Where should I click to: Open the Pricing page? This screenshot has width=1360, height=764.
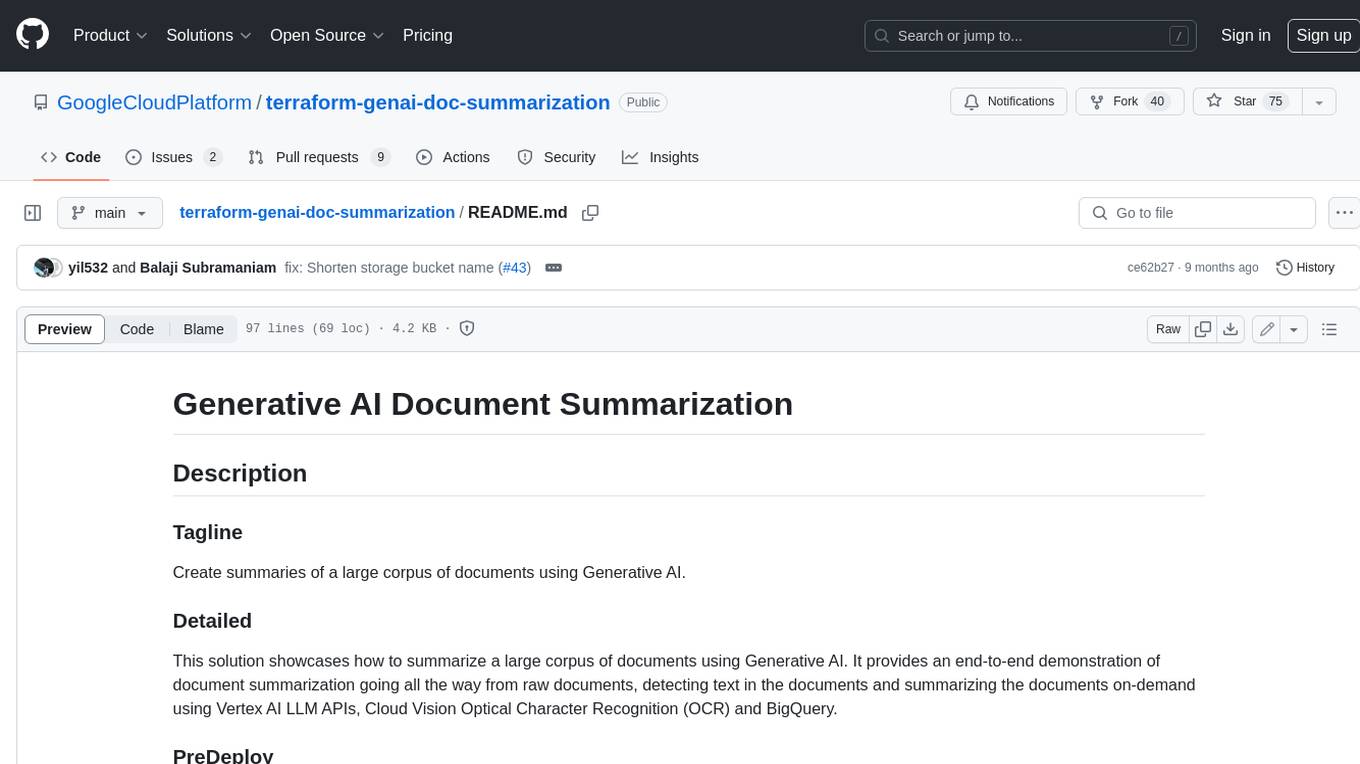427,35
